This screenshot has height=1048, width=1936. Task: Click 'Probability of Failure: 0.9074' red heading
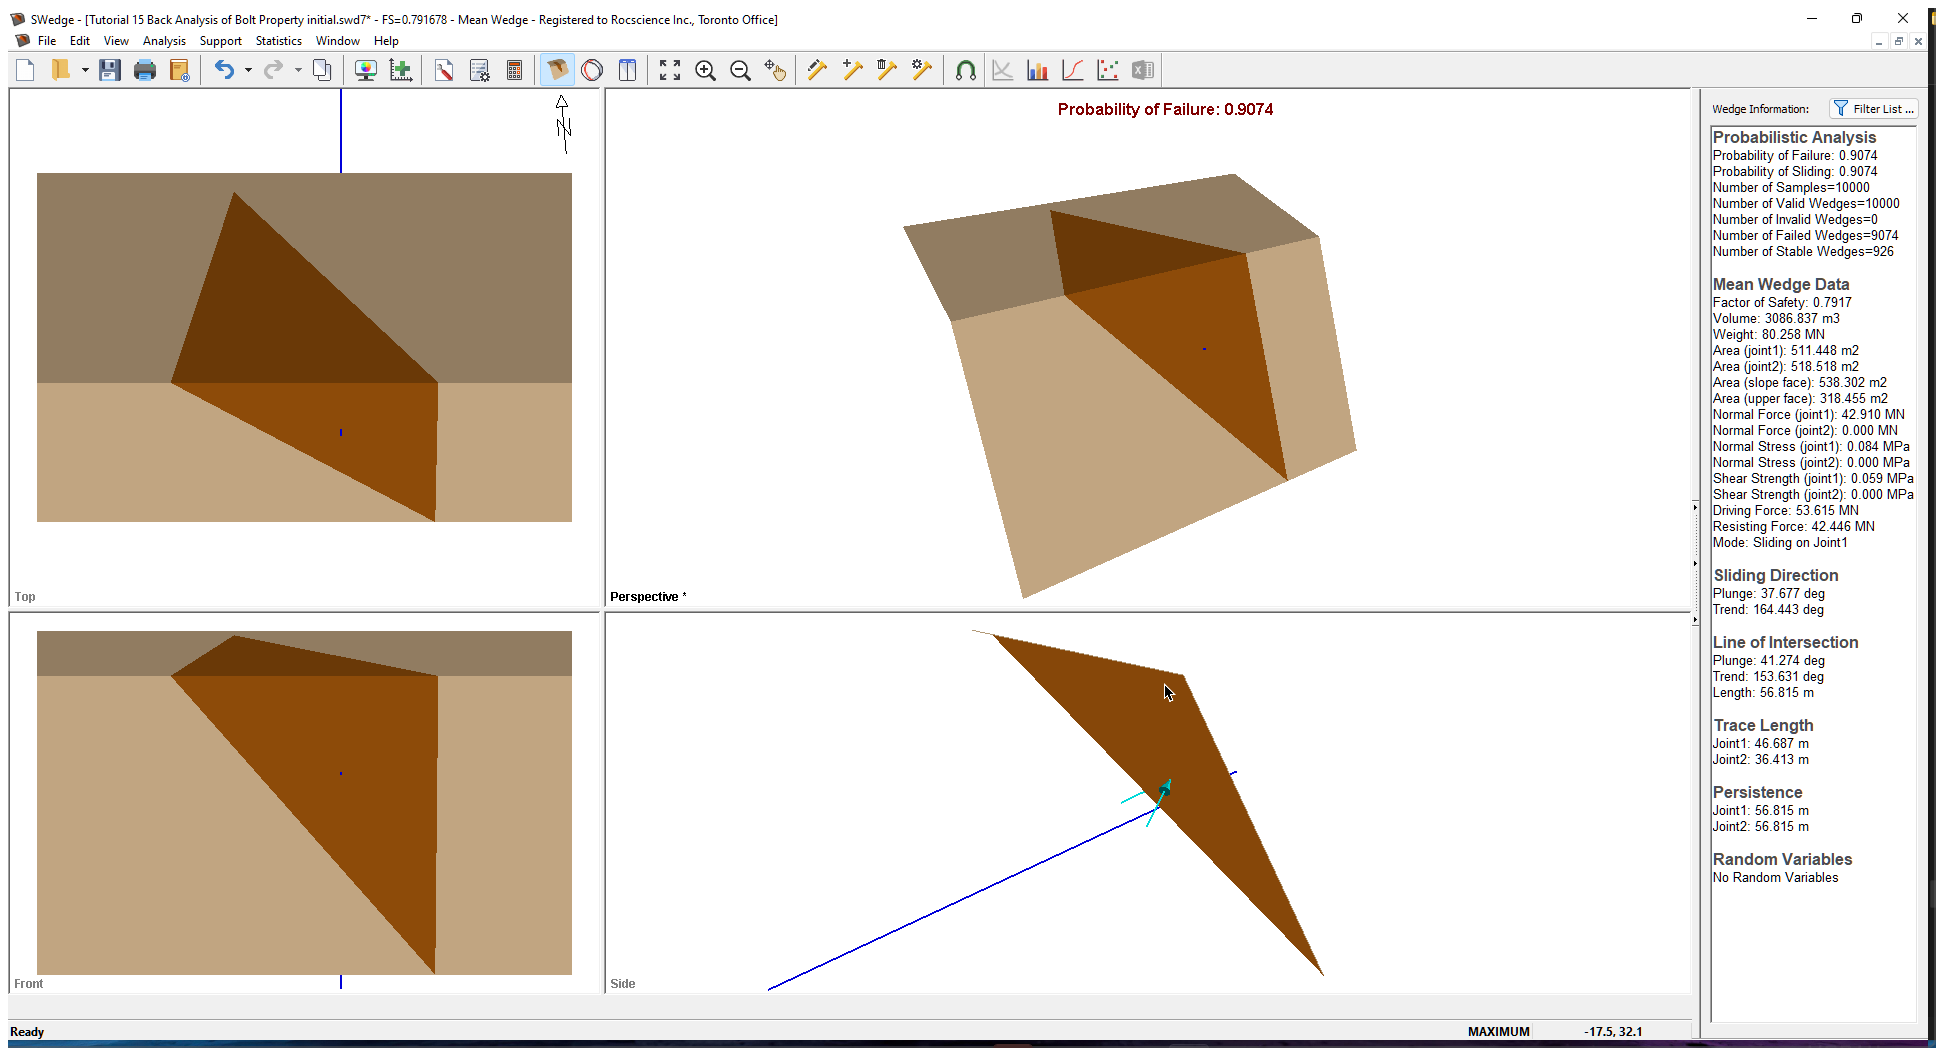(1165, 109)
